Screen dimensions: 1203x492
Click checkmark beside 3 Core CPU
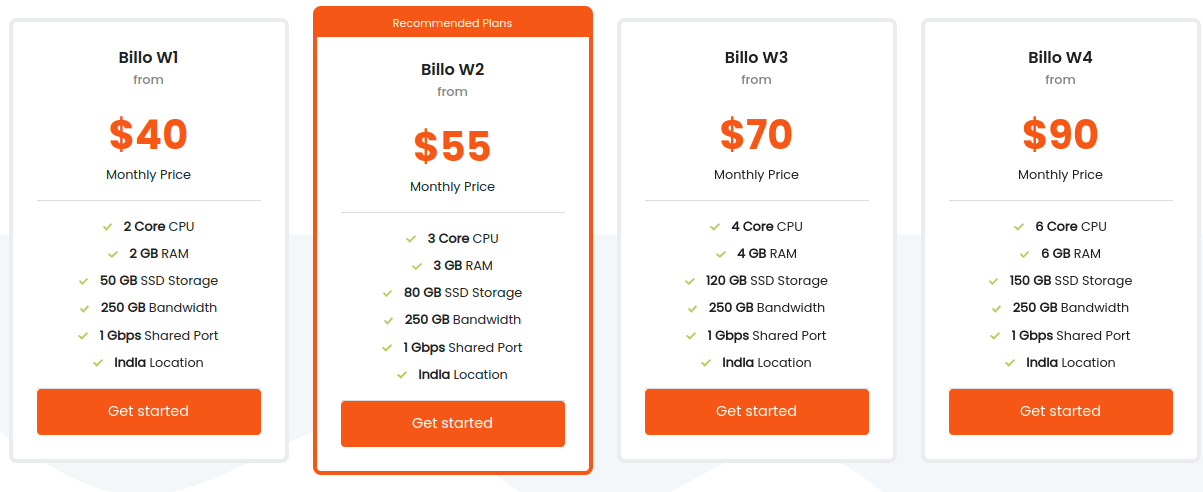click(x=411, y=239)
